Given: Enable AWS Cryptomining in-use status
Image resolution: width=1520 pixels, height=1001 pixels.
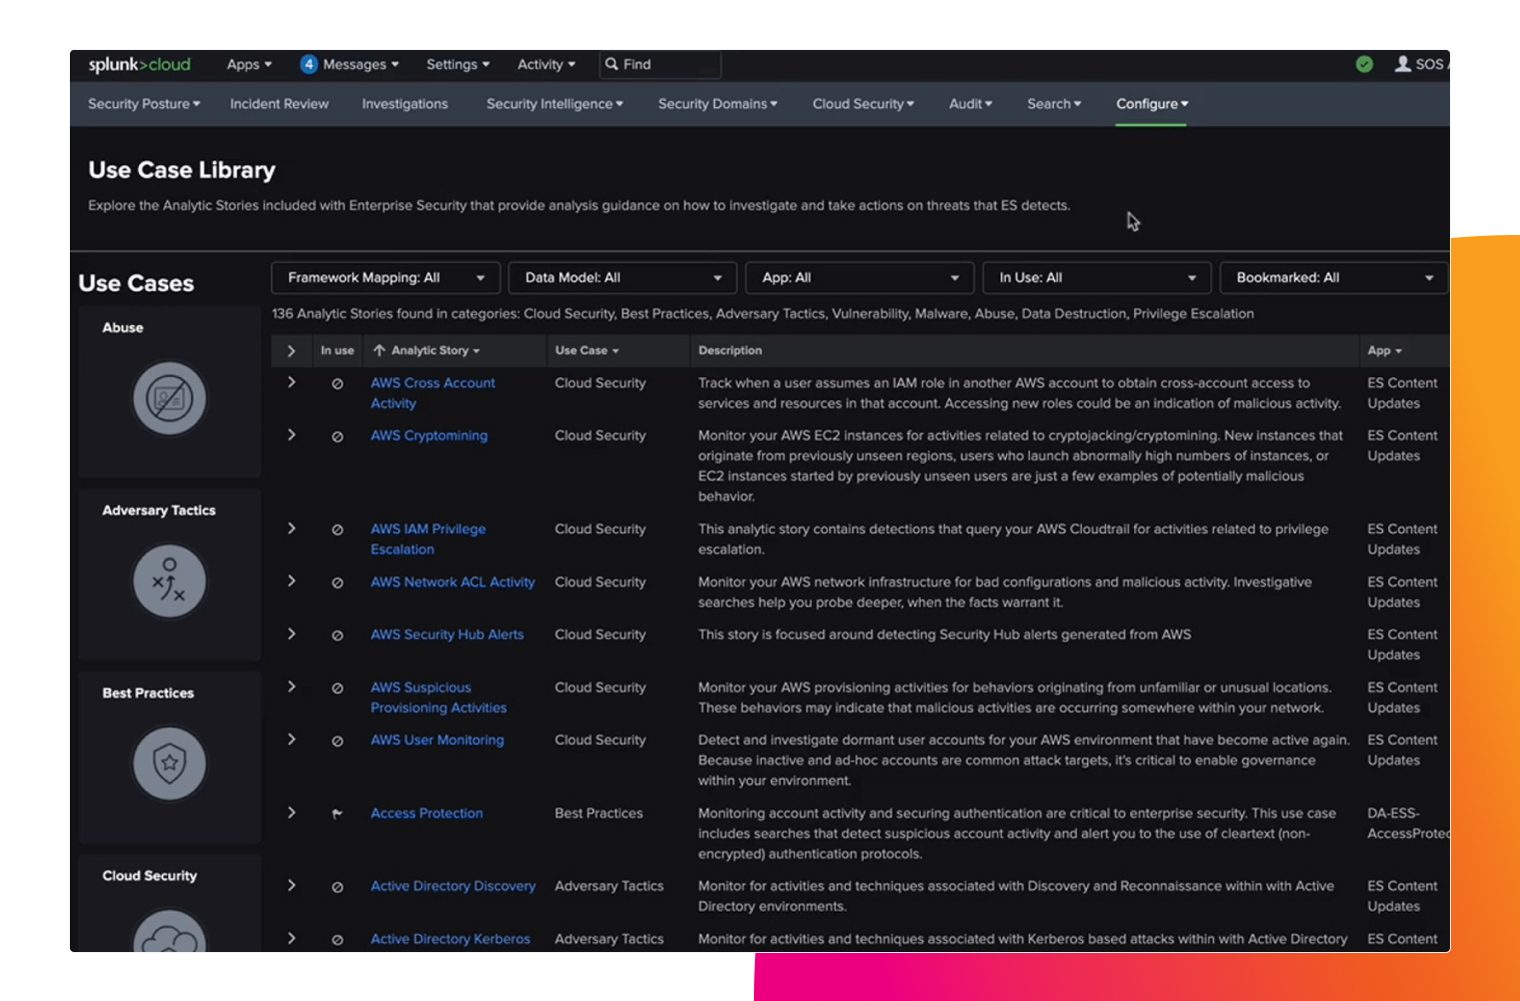Looking at the screenshot, I should pyautogui.click(x=337, y=435).
